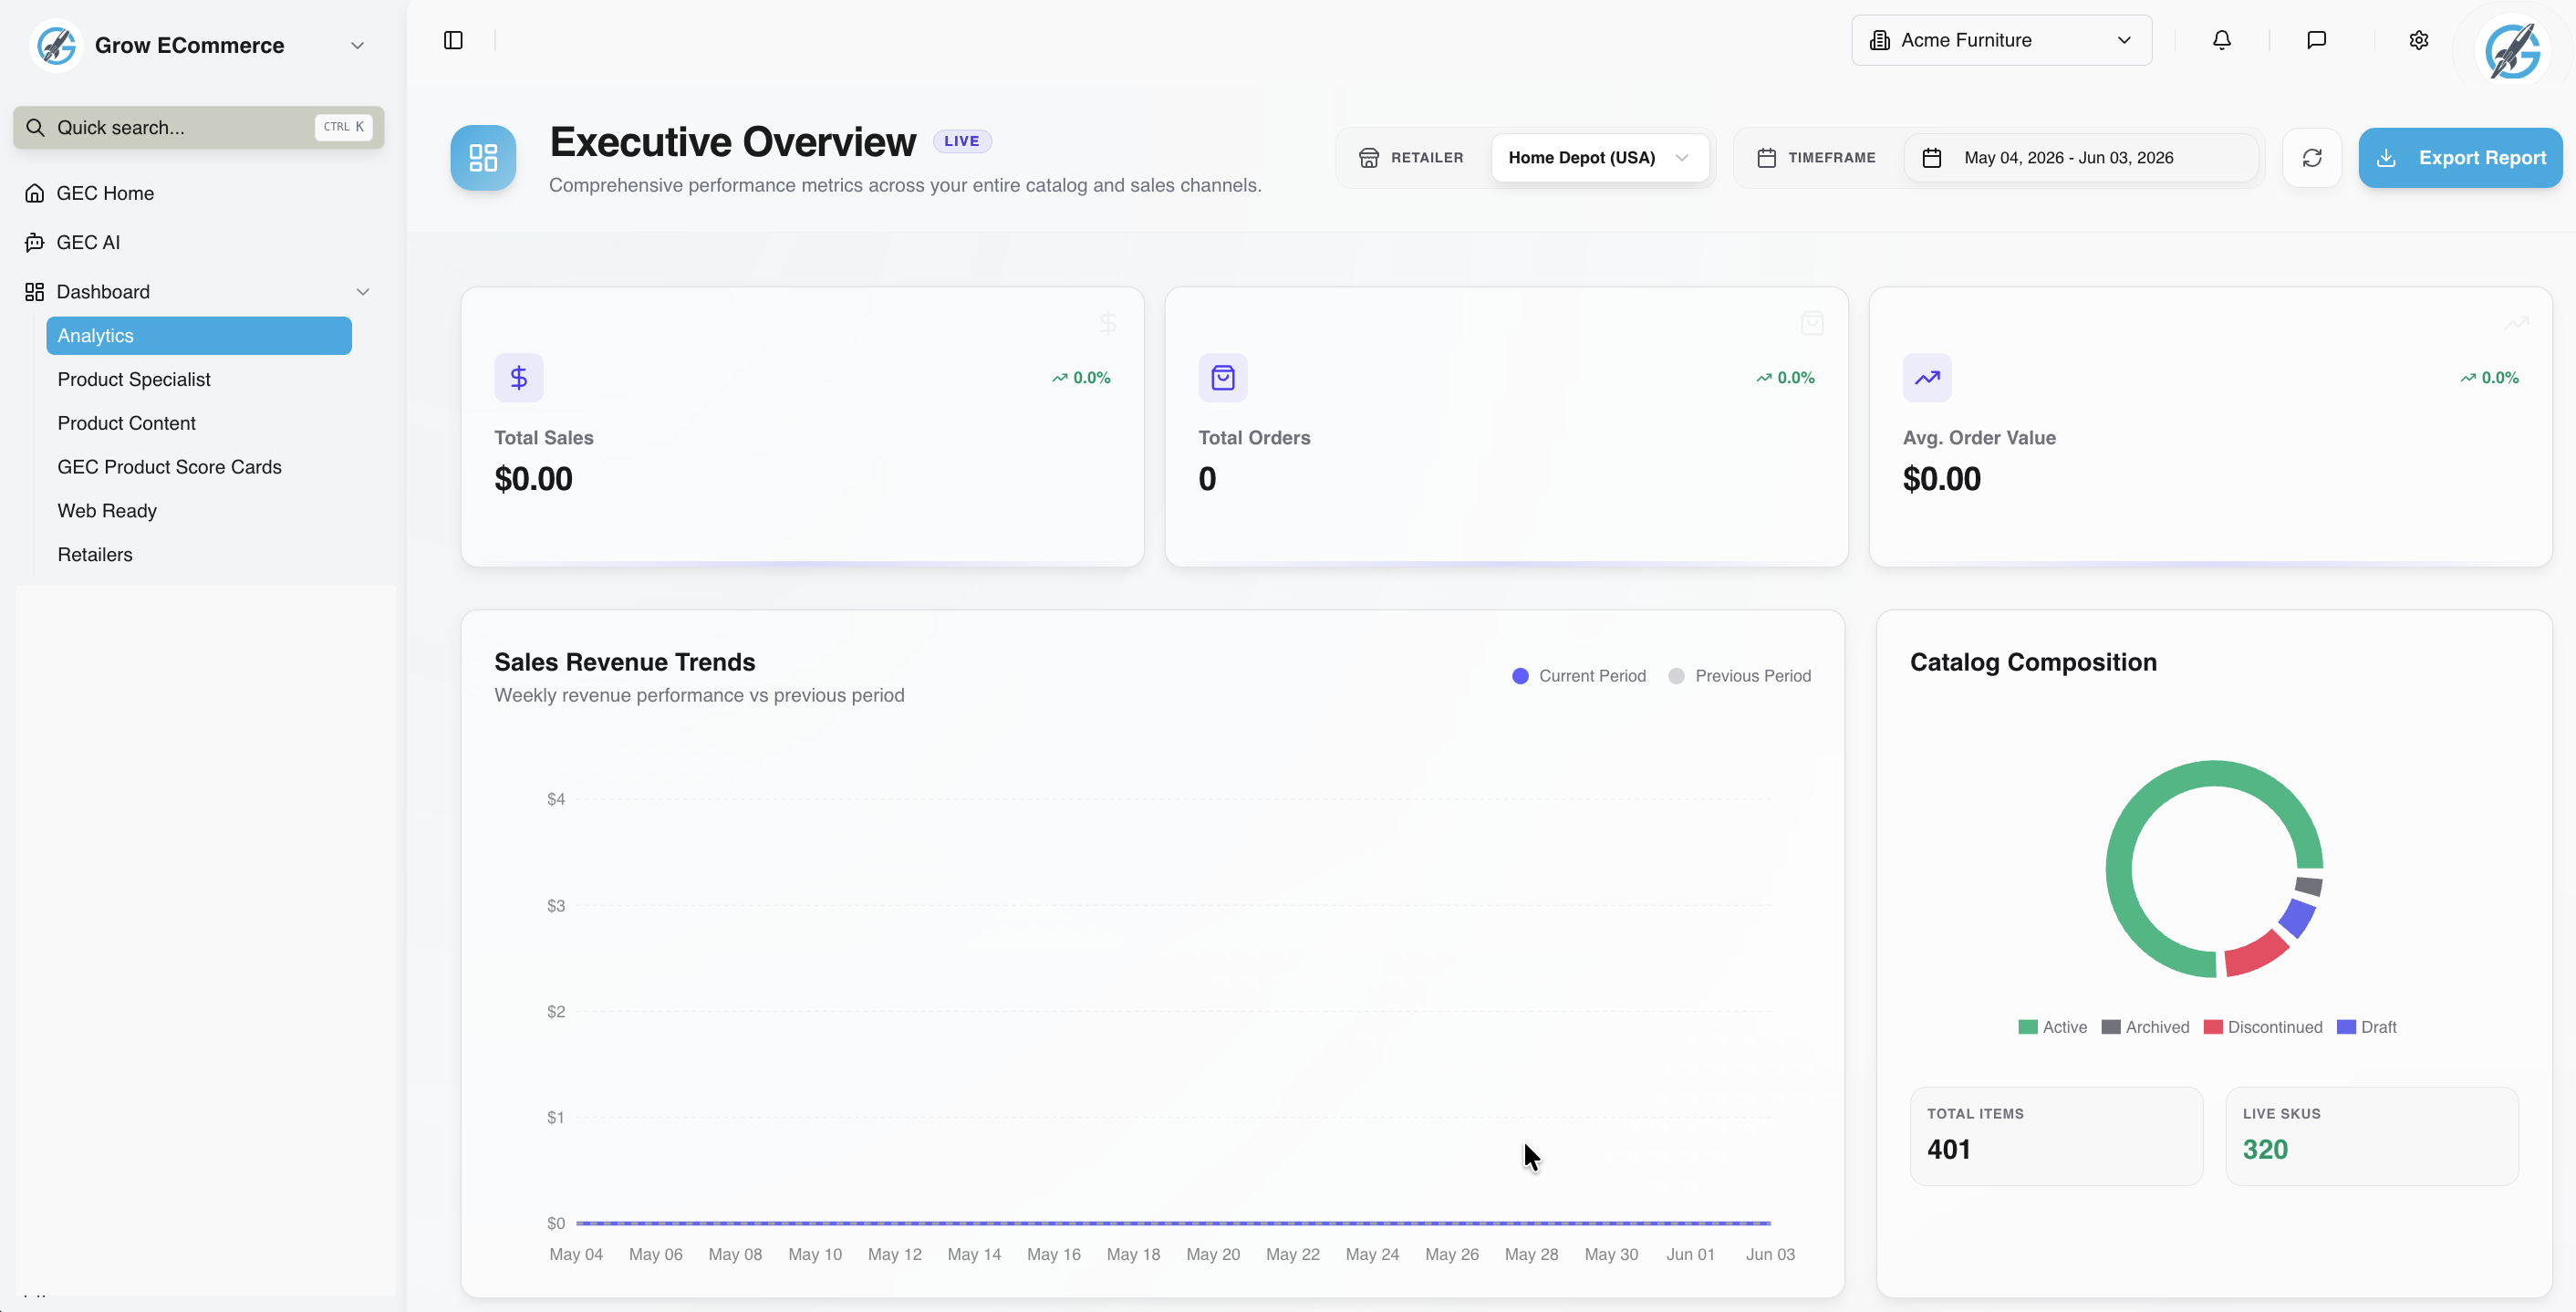Toggle Previous Period legend series

coord(1739,676)
